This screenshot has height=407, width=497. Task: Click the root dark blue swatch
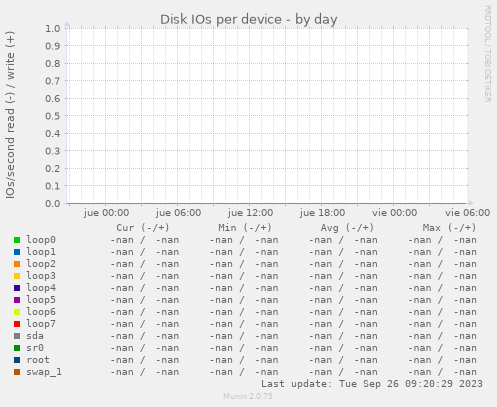17,360
